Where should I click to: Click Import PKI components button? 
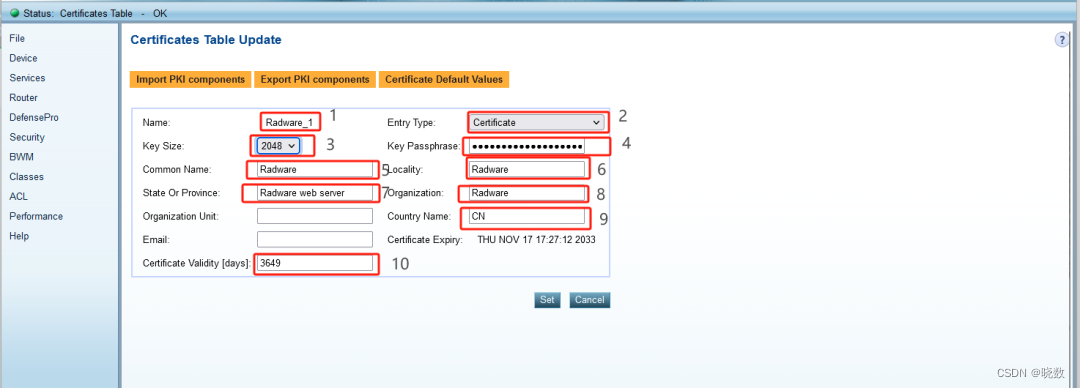(x=191, y=79)
